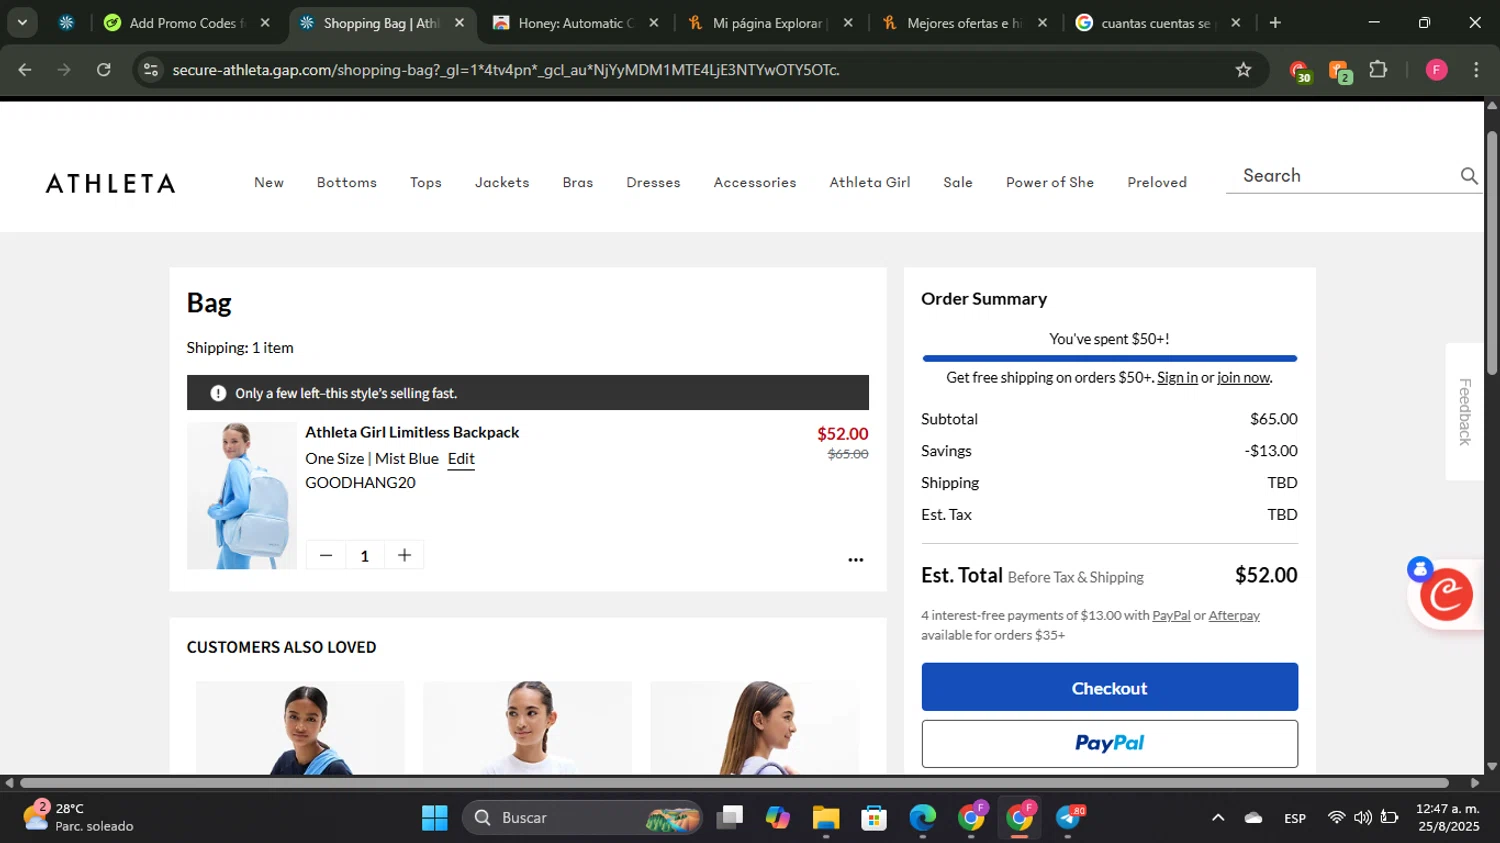Open the ESP language selector
Image resolution: width=1500 pixels, height=843 pixels.
pos(1295,818)
